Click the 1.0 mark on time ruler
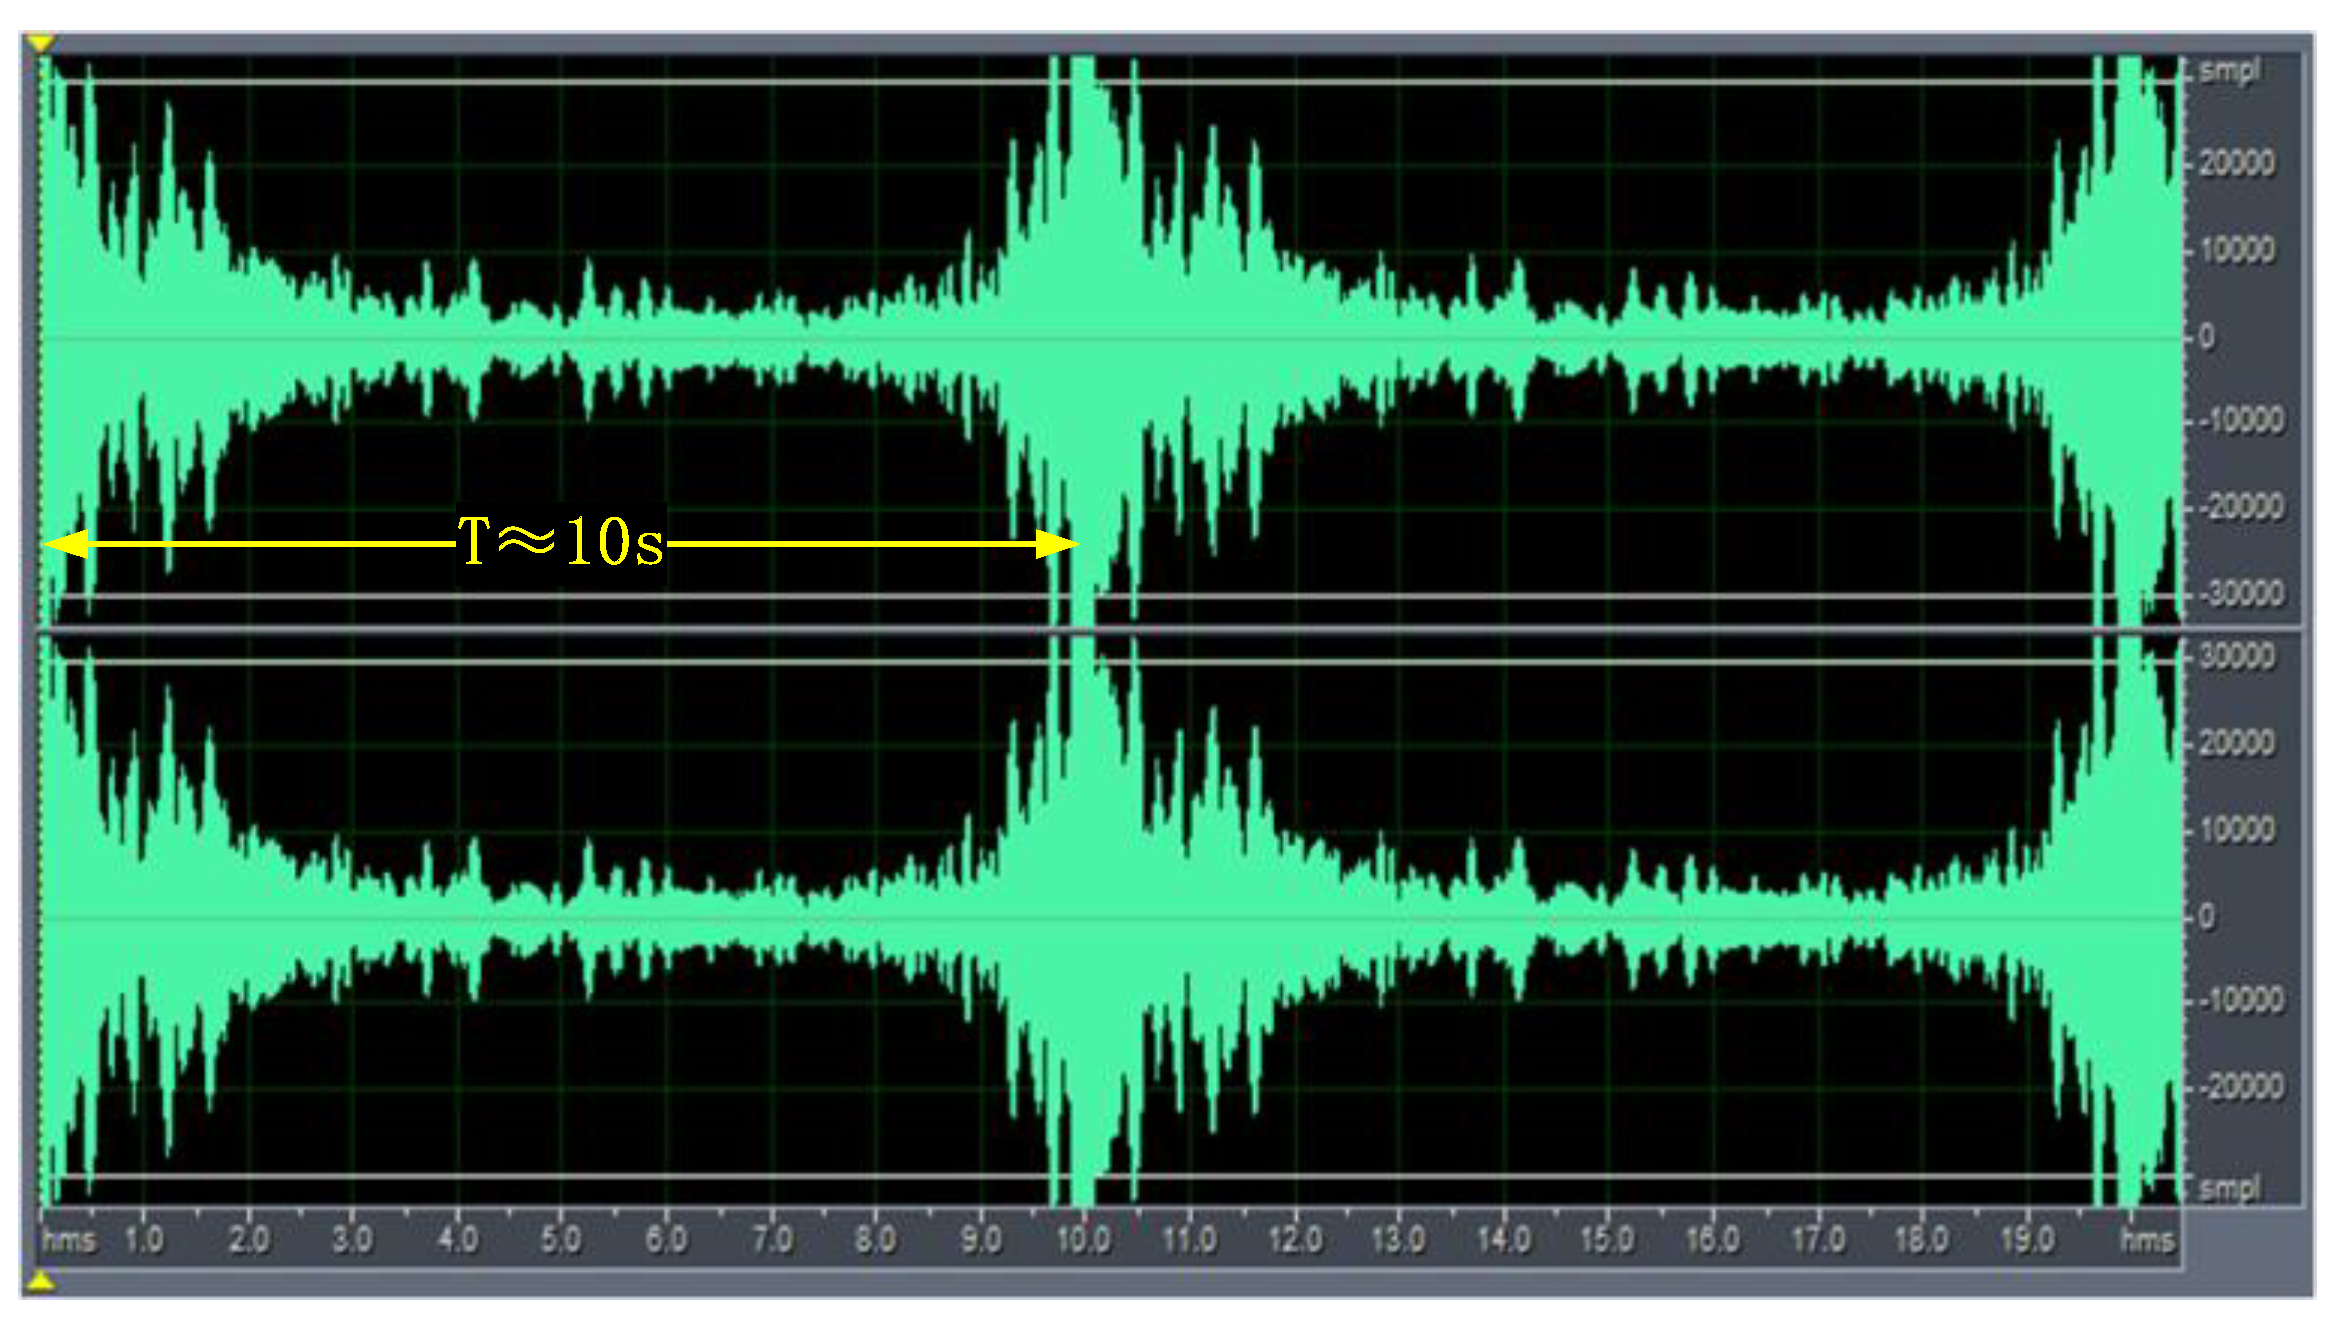The image size is (2344, 1319). click(x=143, y=1240)
